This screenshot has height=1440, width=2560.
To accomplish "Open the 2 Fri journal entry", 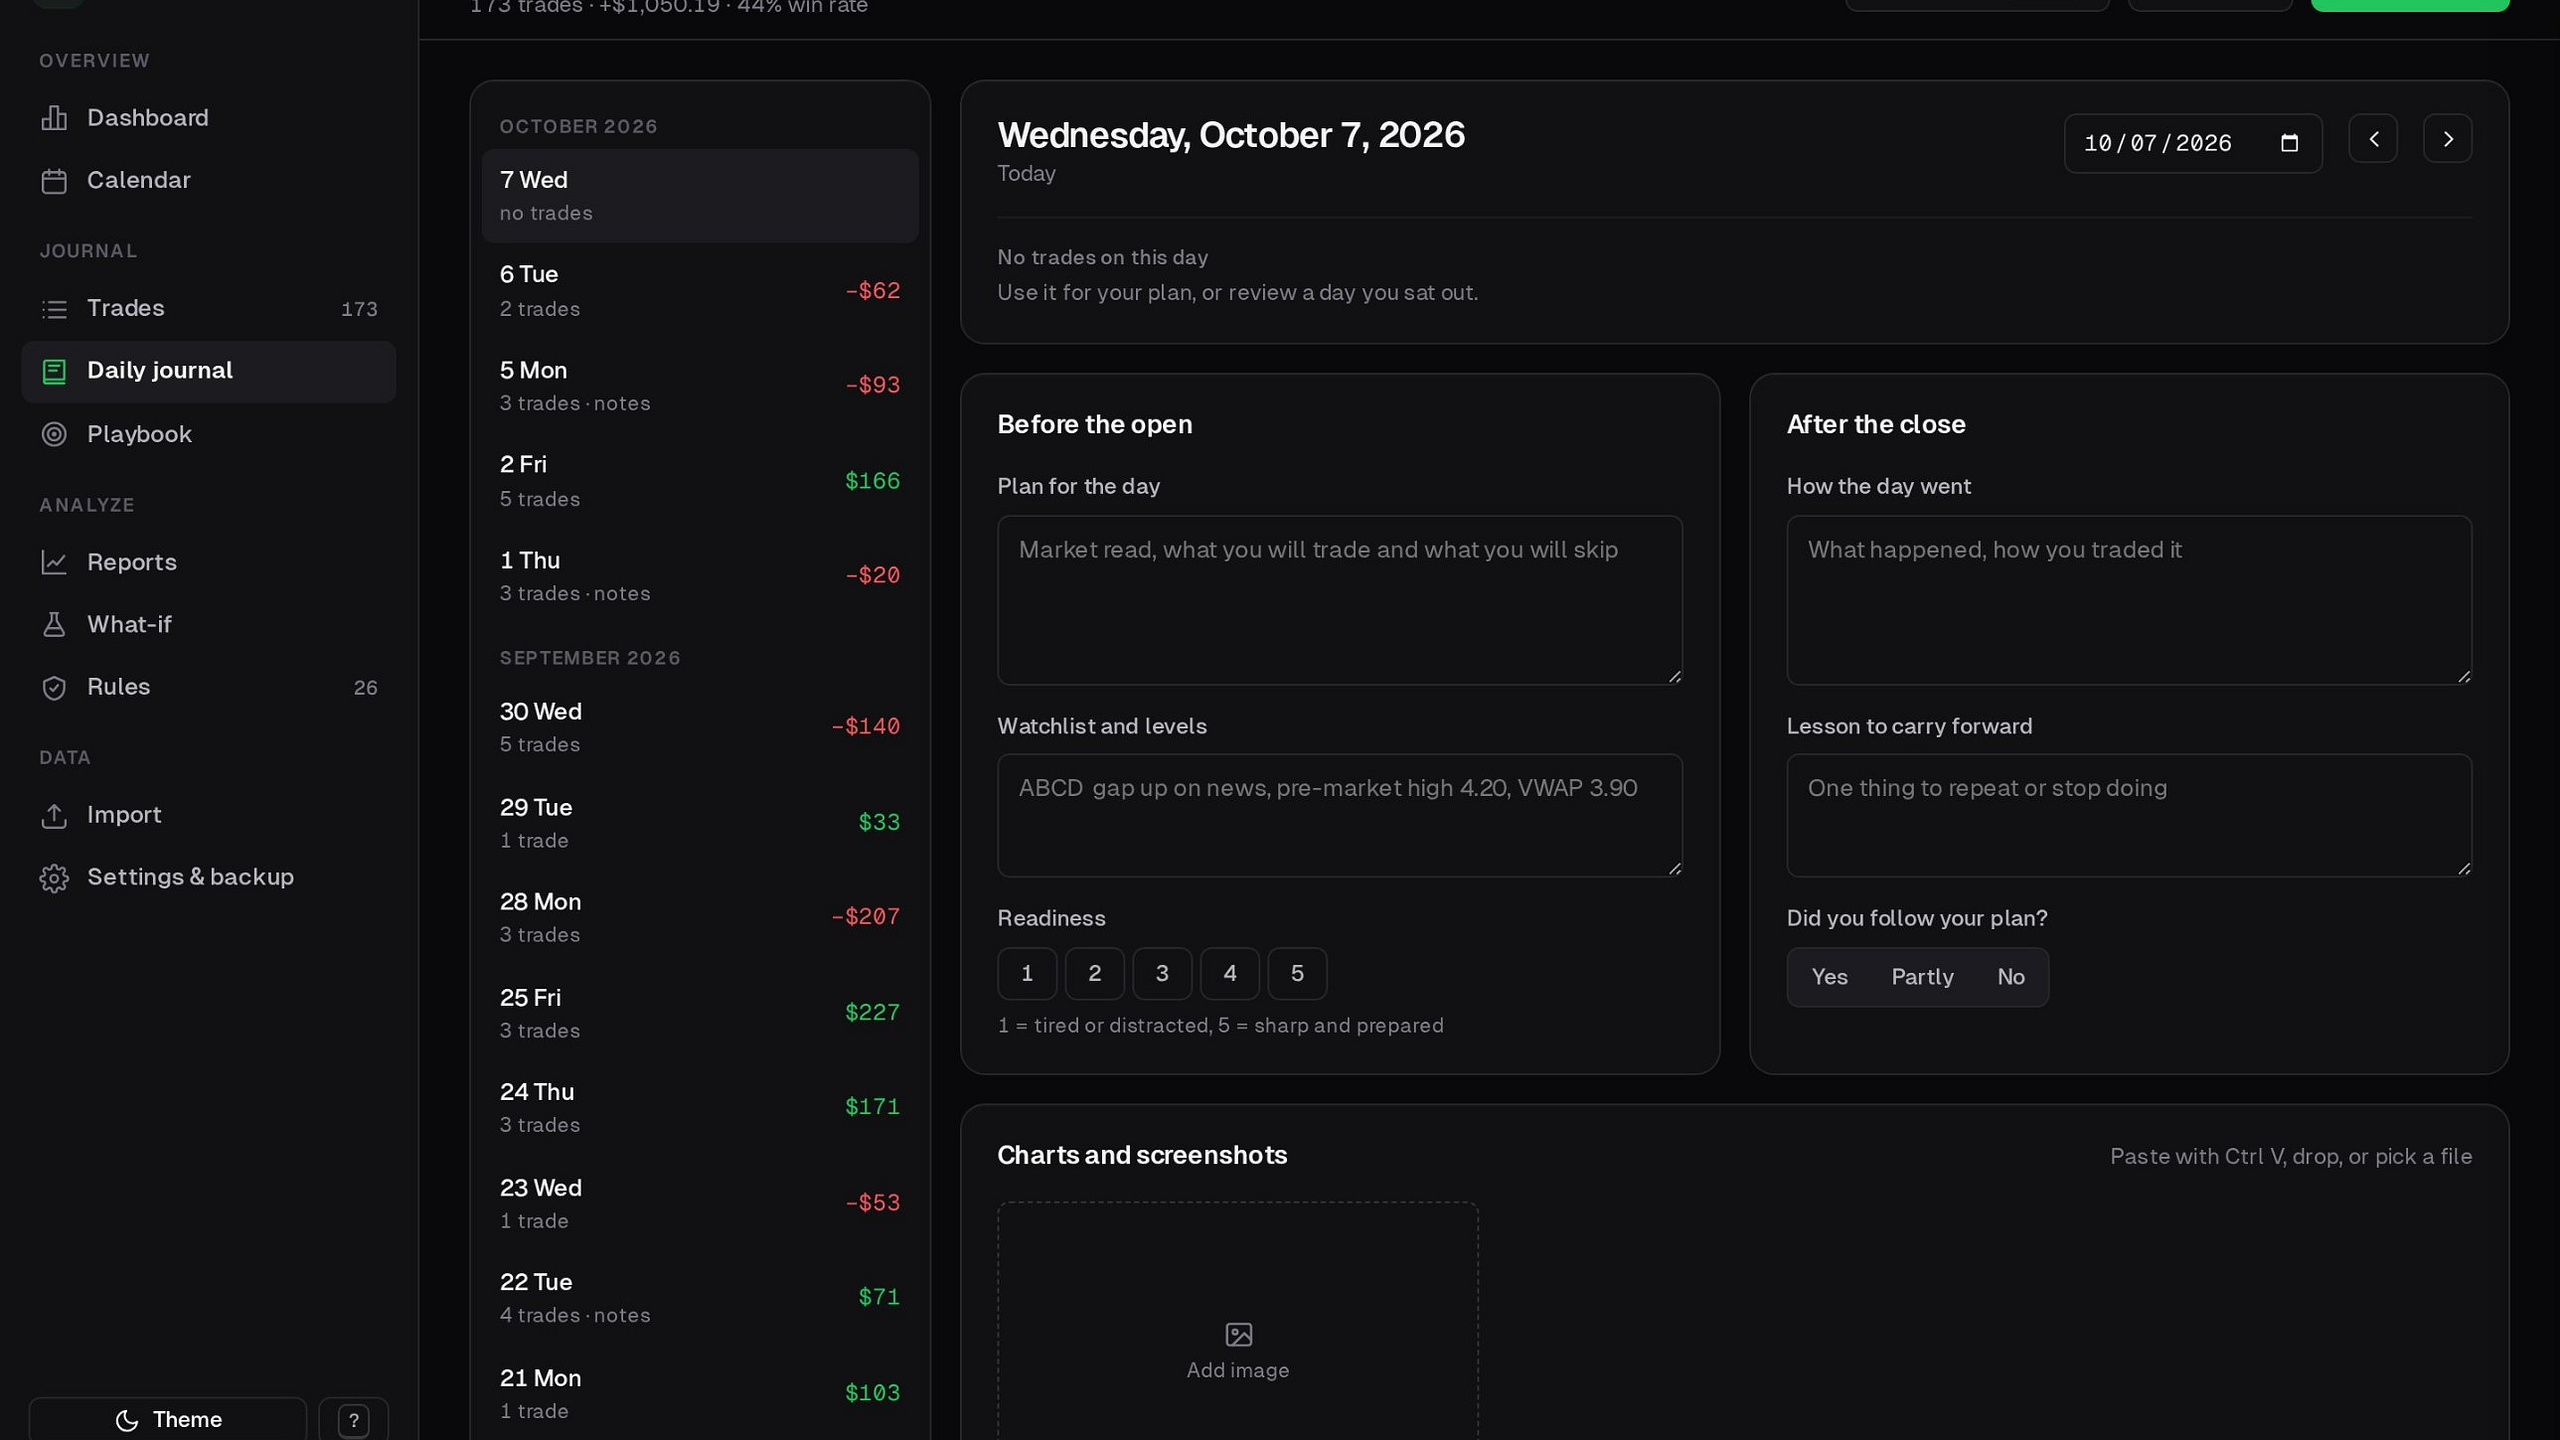I will [700, 482].
